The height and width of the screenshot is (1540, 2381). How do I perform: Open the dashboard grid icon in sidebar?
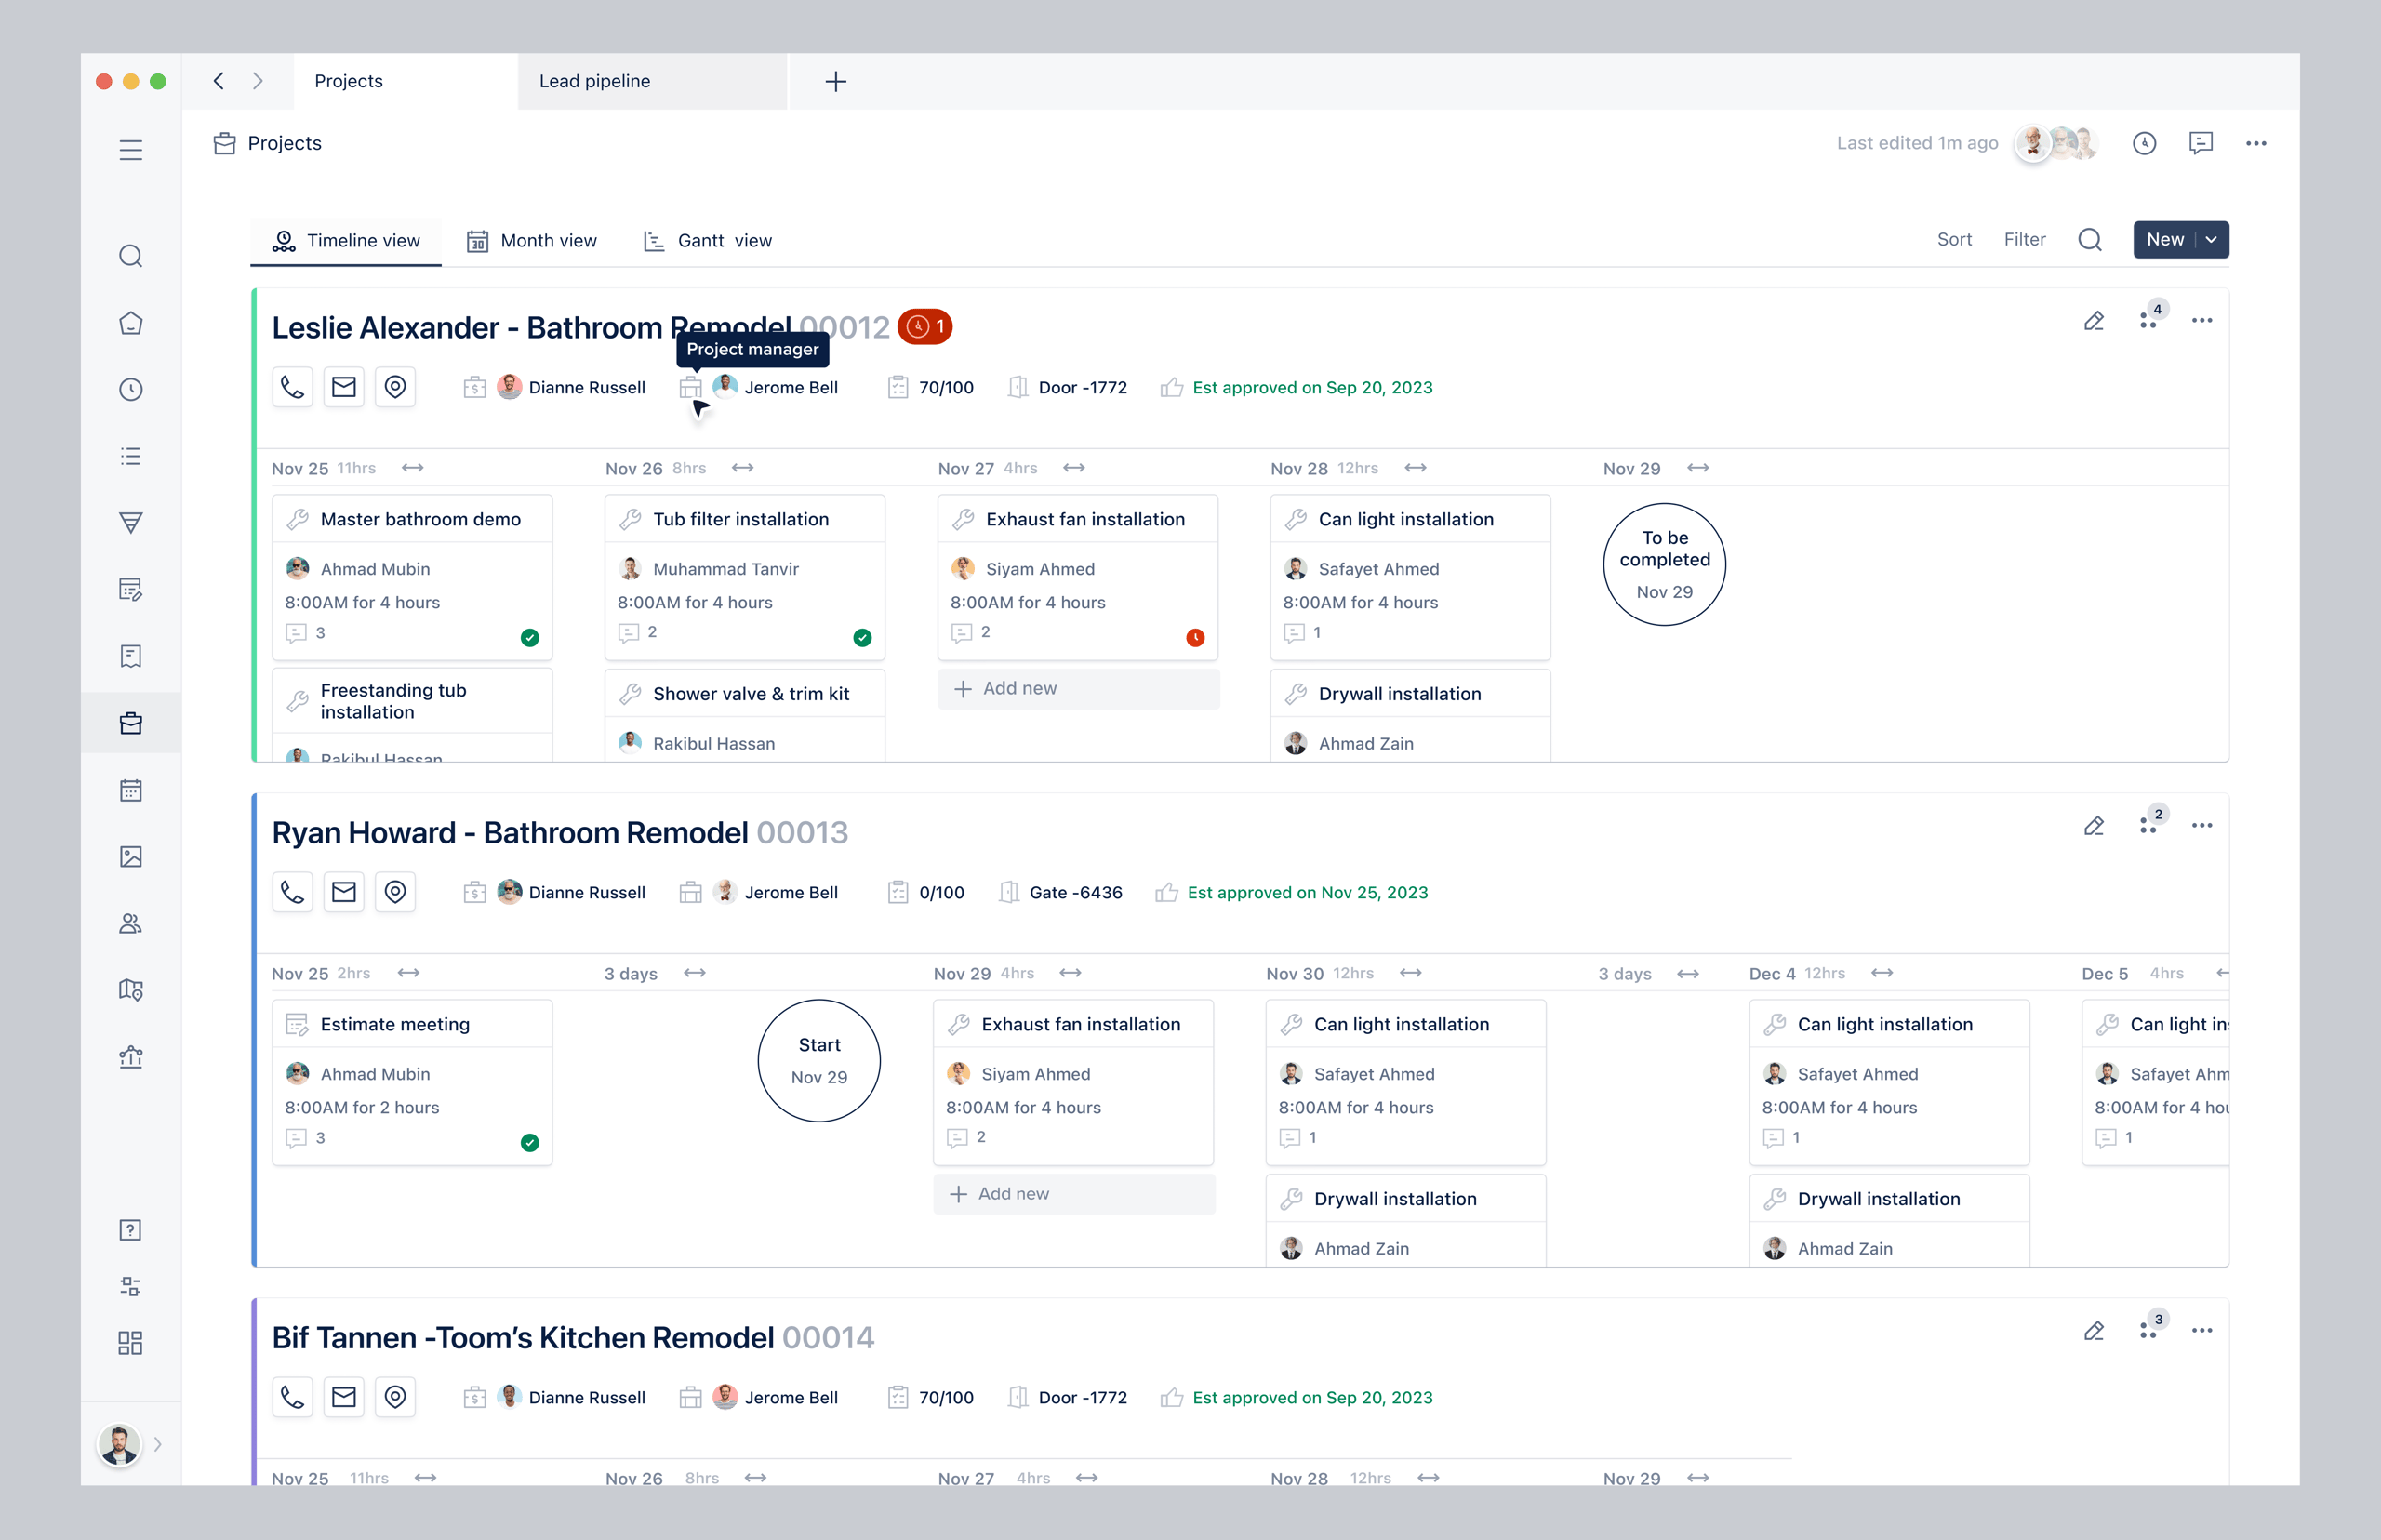point(130,1343)
